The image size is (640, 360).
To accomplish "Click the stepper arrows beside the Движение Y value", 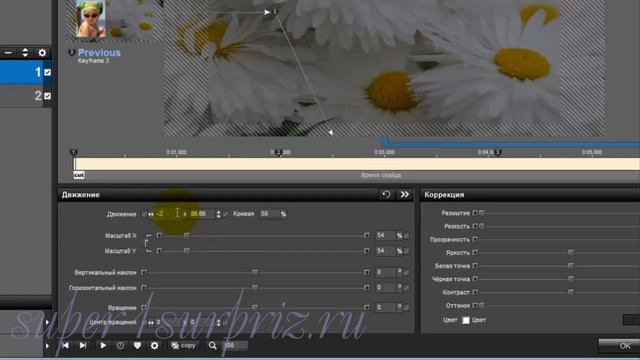I will pos(218,214).
